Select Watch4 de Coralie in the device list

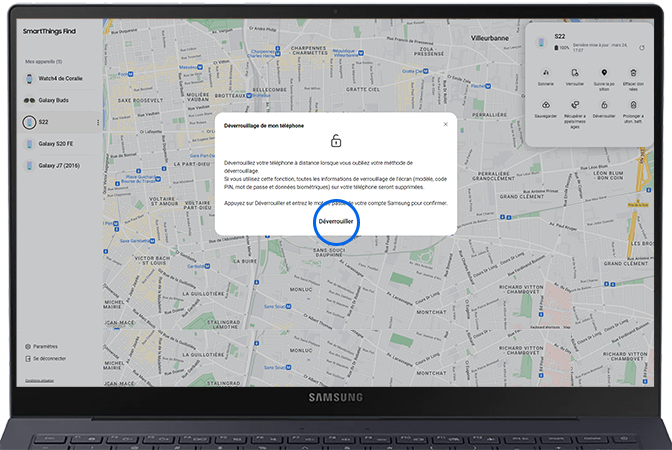click(x=60, y=78)
